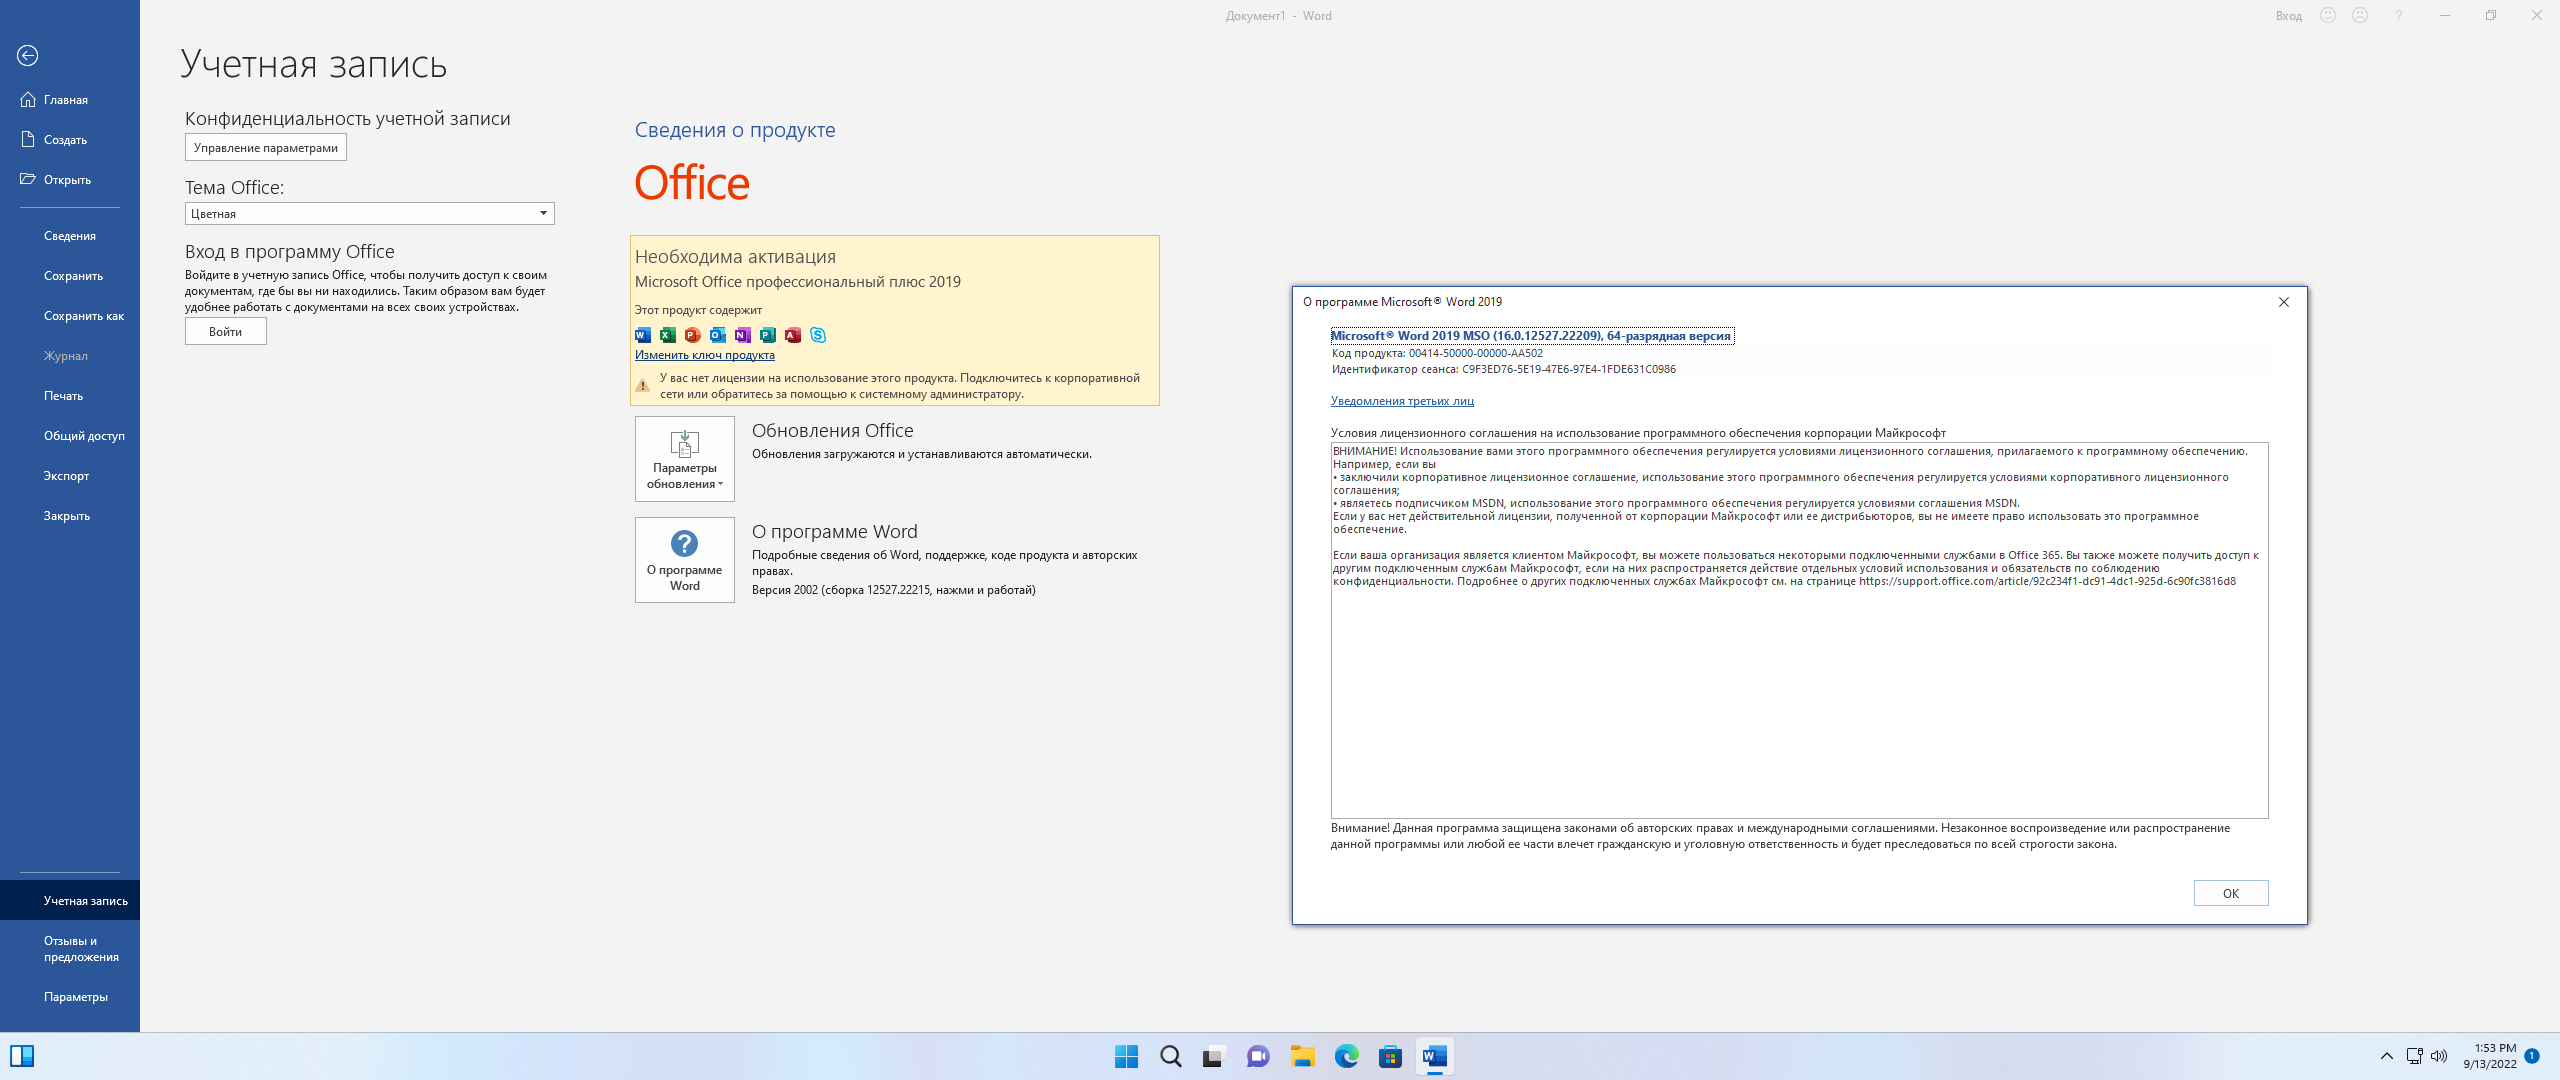Click the Word version string in dialog
Screen dimensions: 2560x1080
click(x=1531, y=336)
